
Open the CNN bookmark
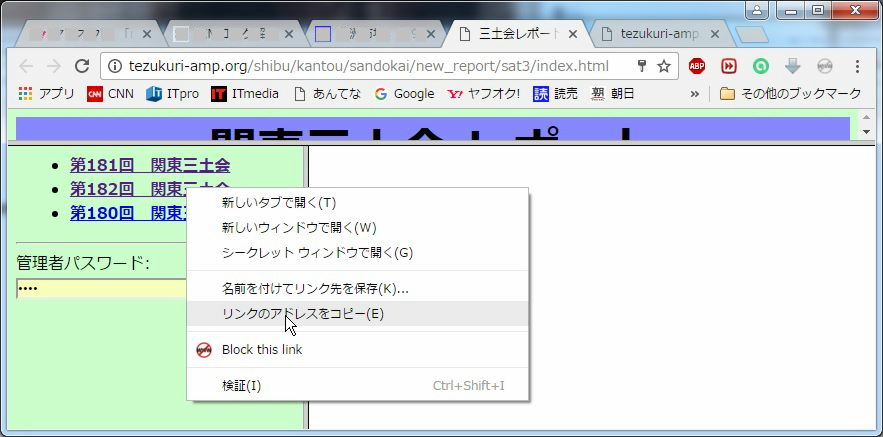110,94
